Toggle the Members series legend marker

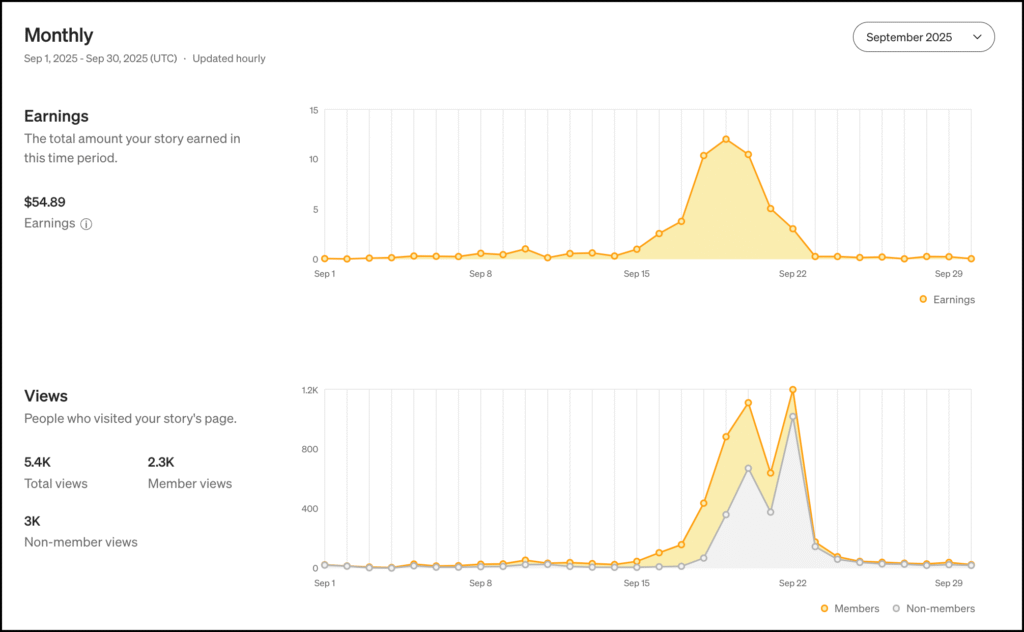pos(824,608)
